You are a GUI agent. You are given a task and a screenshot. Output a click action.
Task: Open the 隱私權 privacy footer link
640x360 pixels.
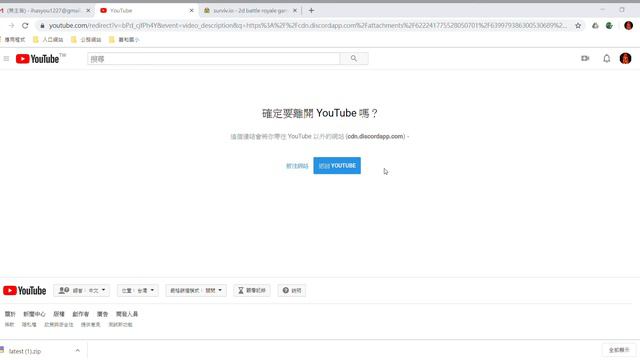[29, 324]
